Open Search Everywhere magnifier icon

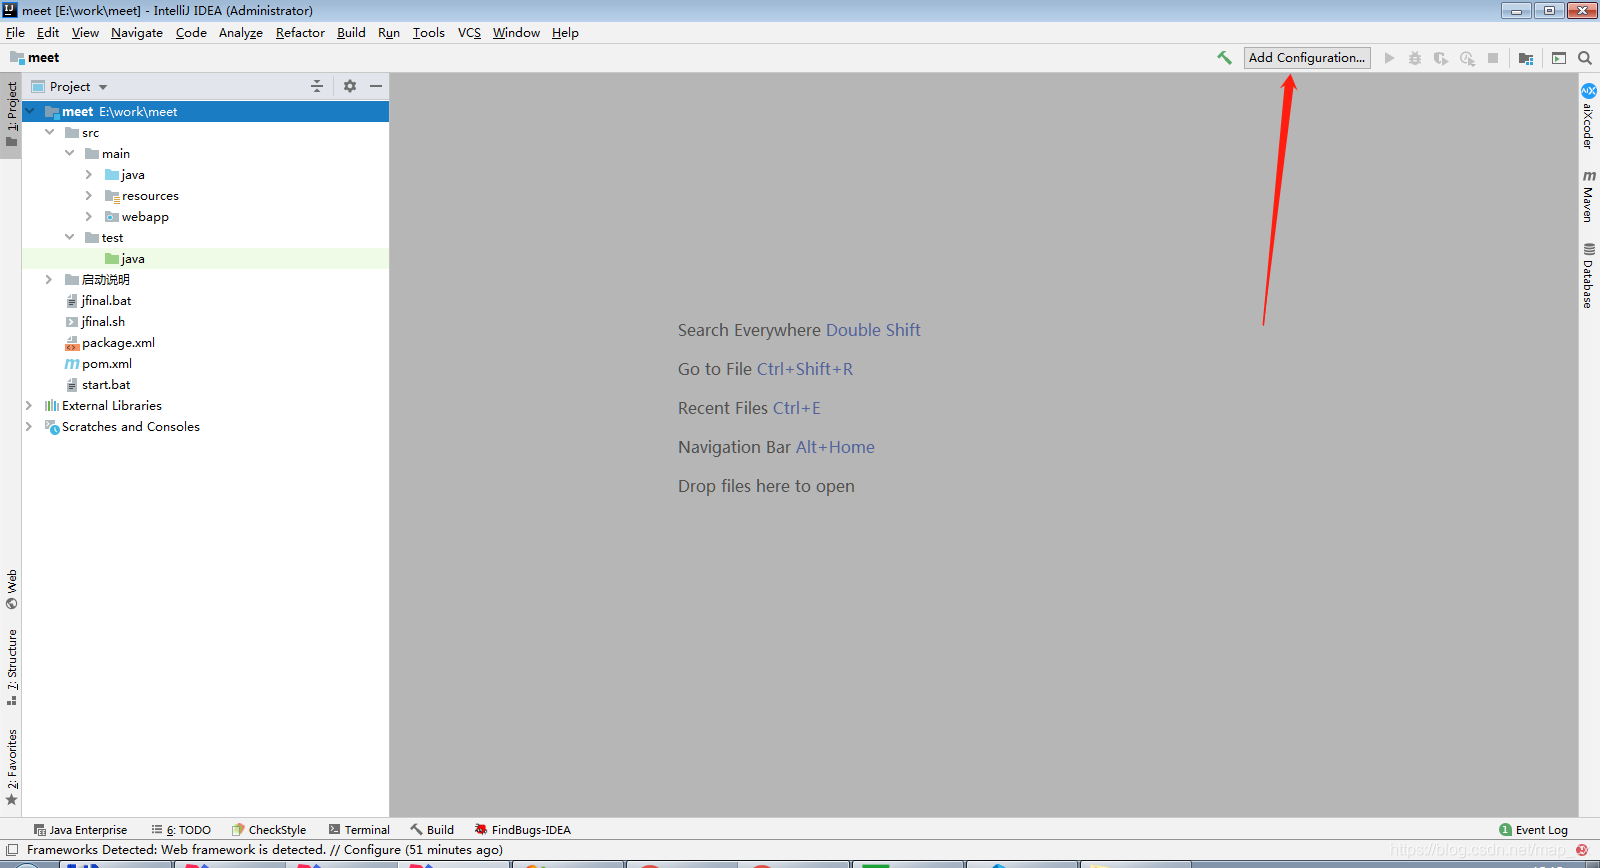pyautogui.click(x=1585, y=58)
